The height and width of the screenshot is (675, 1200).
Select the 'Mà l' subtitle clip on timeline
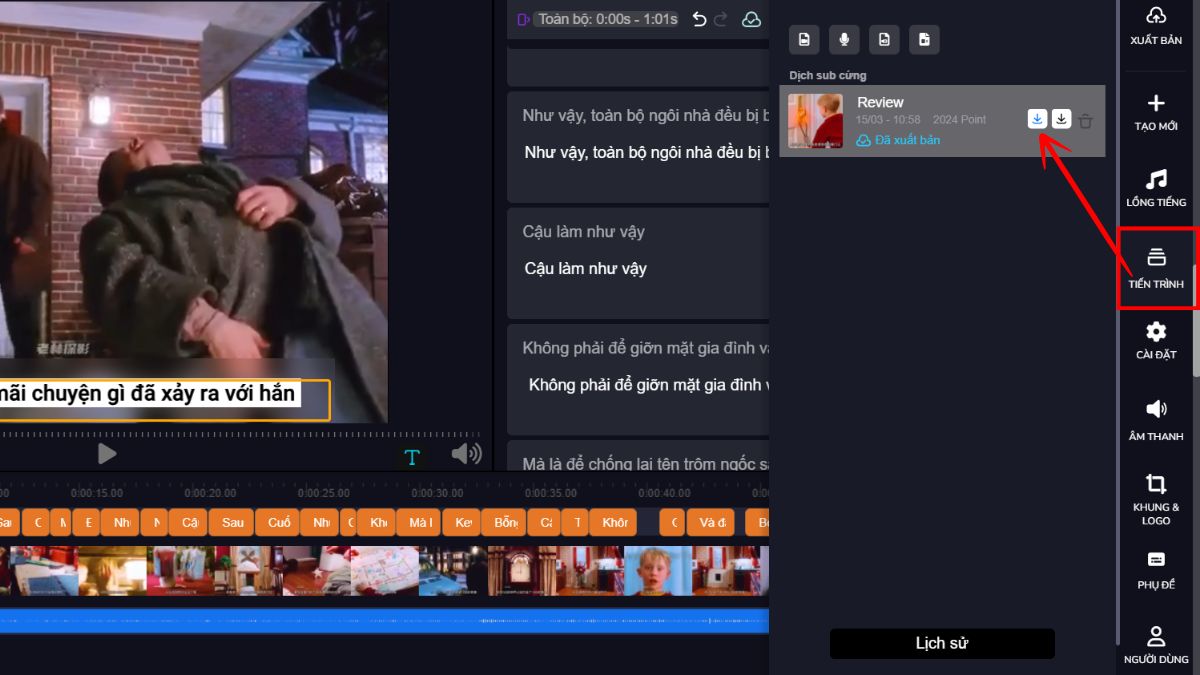coord(420,522)
